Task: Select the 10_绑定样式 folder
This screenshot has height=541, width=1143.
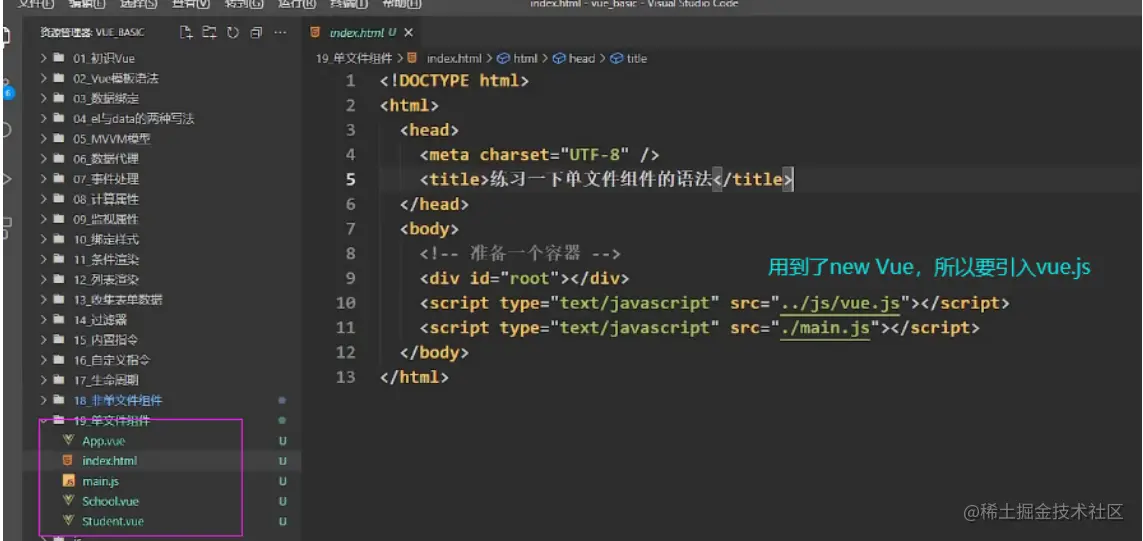Action: tap(106, 239)
